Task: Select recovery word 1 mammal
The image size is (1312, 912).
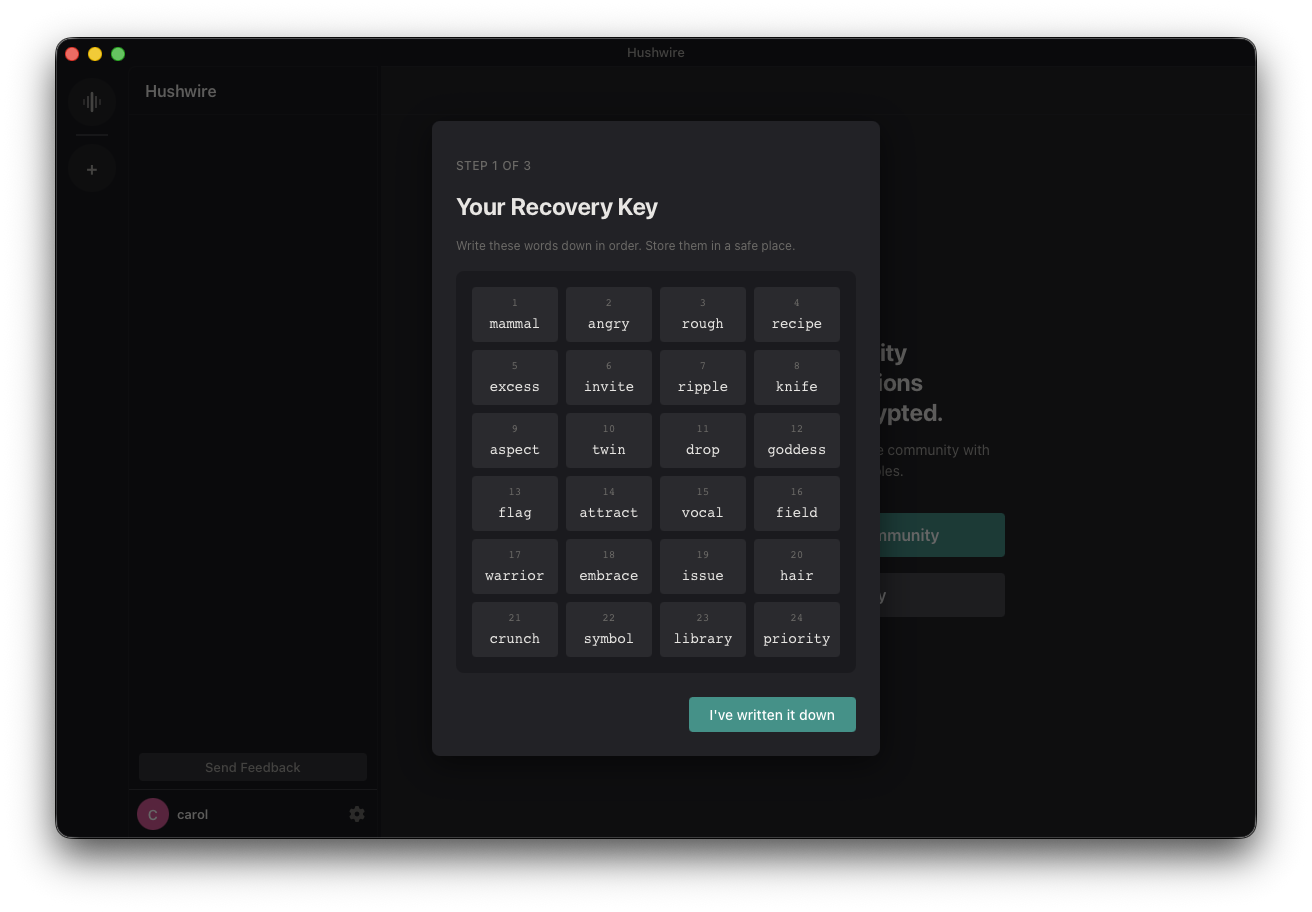Action: 515,314
